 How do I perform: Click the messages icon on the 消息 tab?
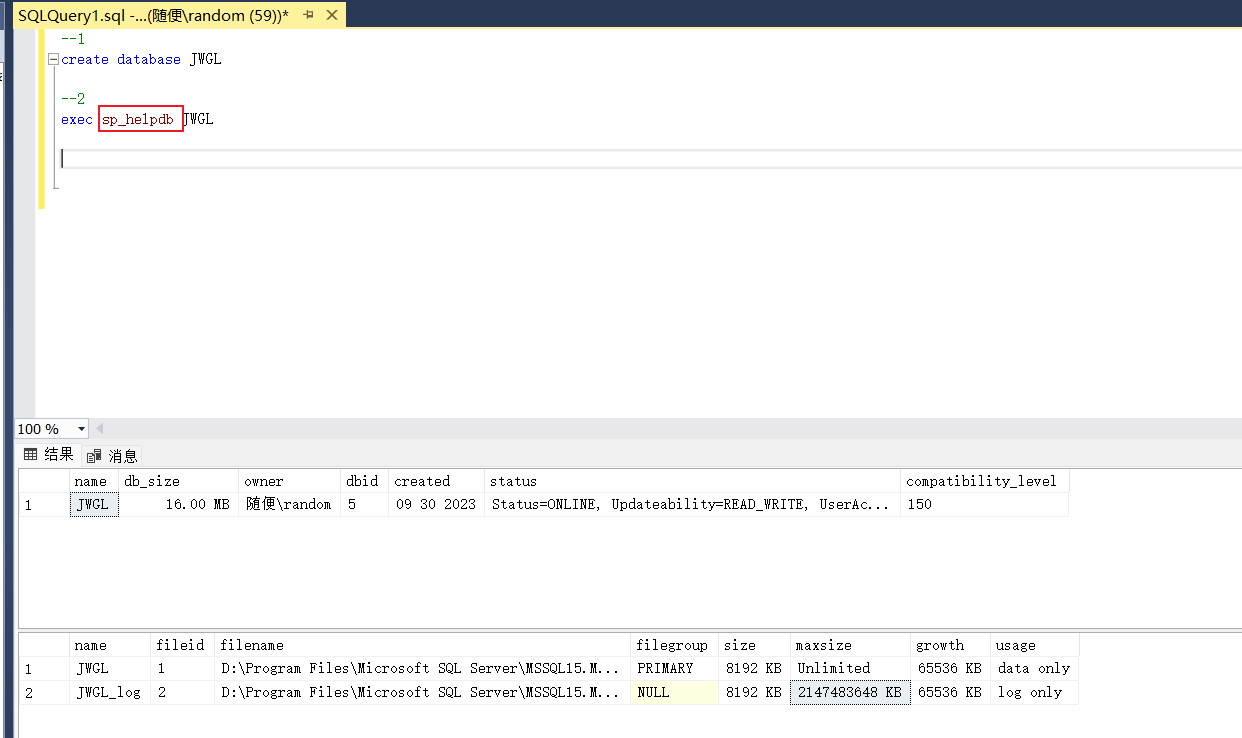pos(93,455)
